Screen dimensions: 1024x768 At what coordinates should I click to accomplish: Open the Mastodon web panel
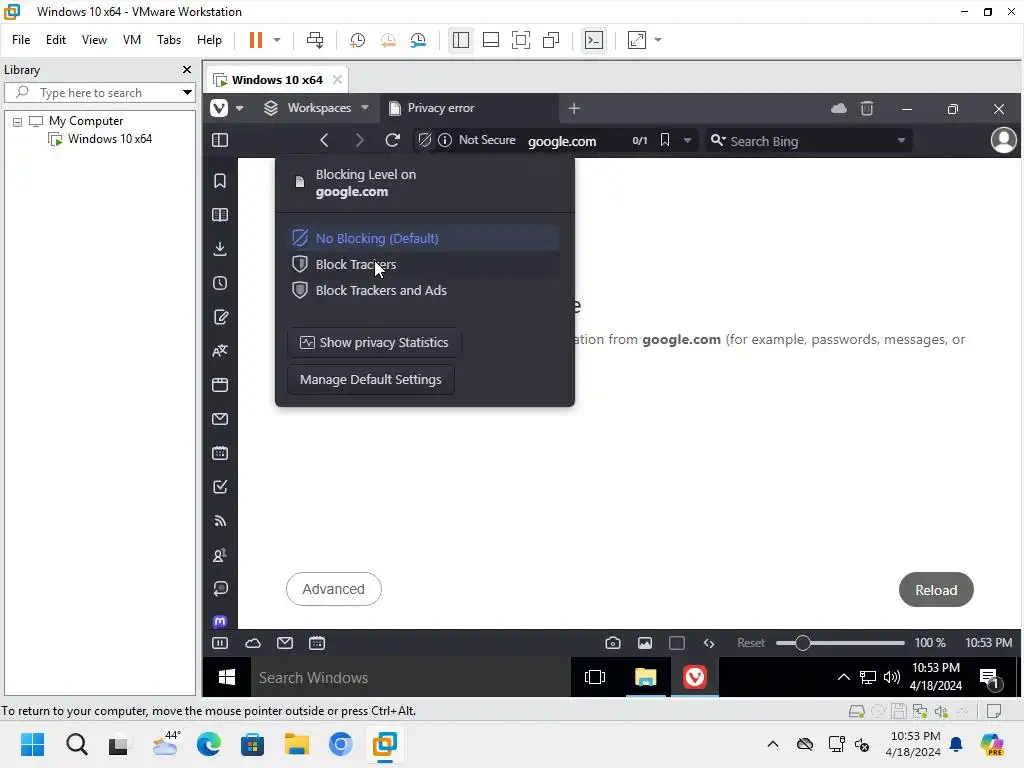tap(220, 621)
